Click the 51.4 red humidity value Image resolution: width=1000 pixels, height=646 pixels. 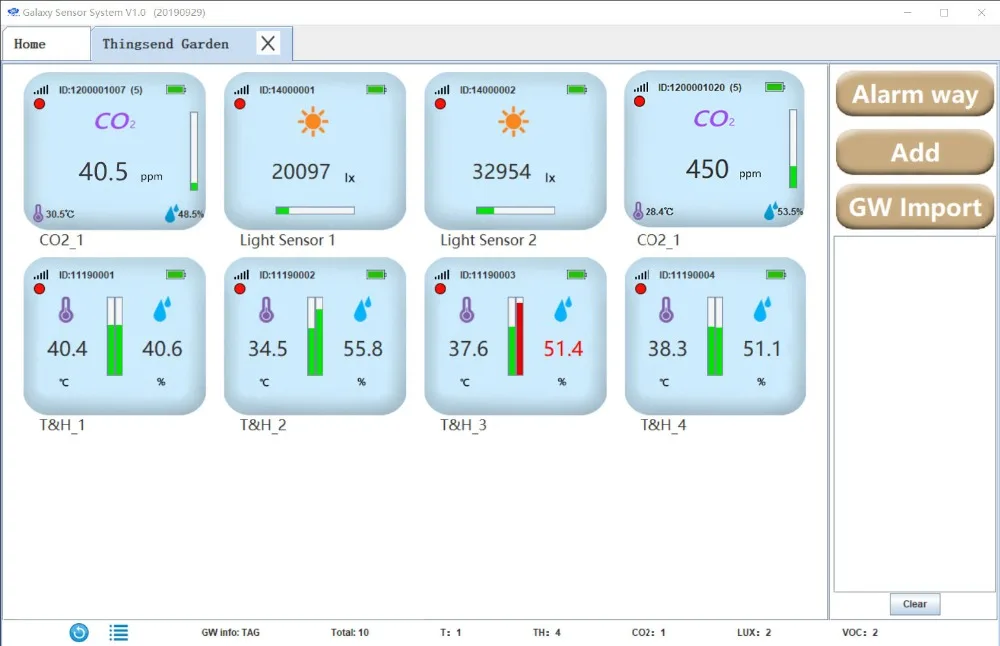coord(563,349)
